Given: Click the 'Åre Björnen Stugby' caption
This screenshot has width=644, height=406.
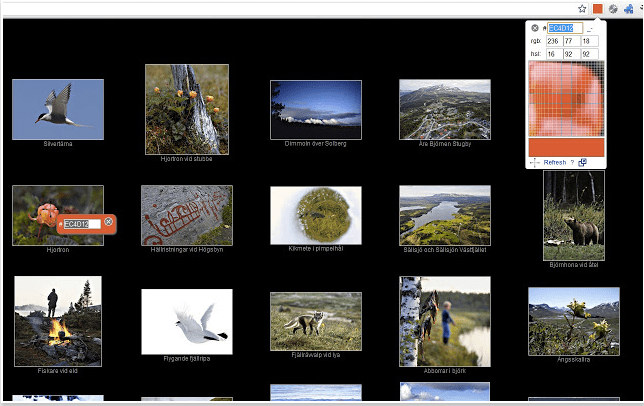Looking at the screenshot, I should pos(445,144).
